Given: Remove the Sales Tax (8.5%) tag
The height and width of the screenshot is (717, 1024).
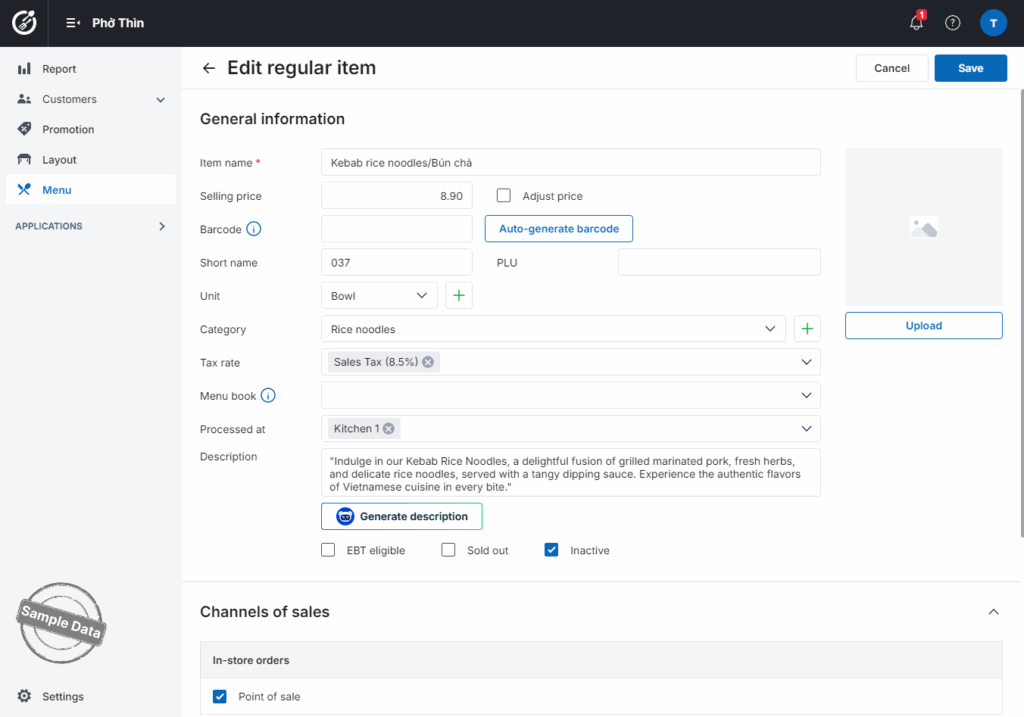Looking at the screenshot, I should [x=428, y=362].
